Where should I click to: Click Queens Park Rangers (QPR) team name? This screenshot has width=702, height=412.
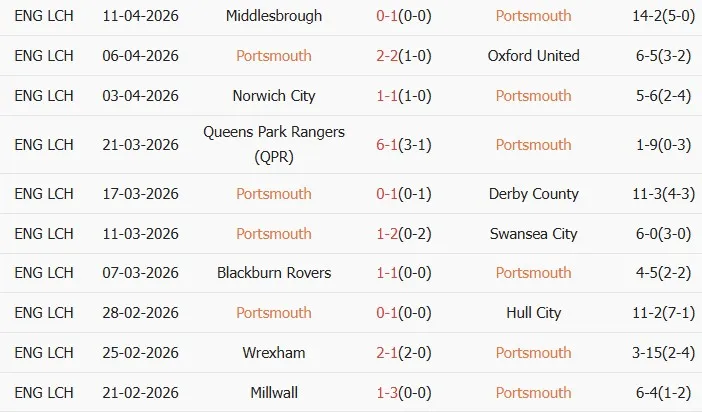pos(274,144)
